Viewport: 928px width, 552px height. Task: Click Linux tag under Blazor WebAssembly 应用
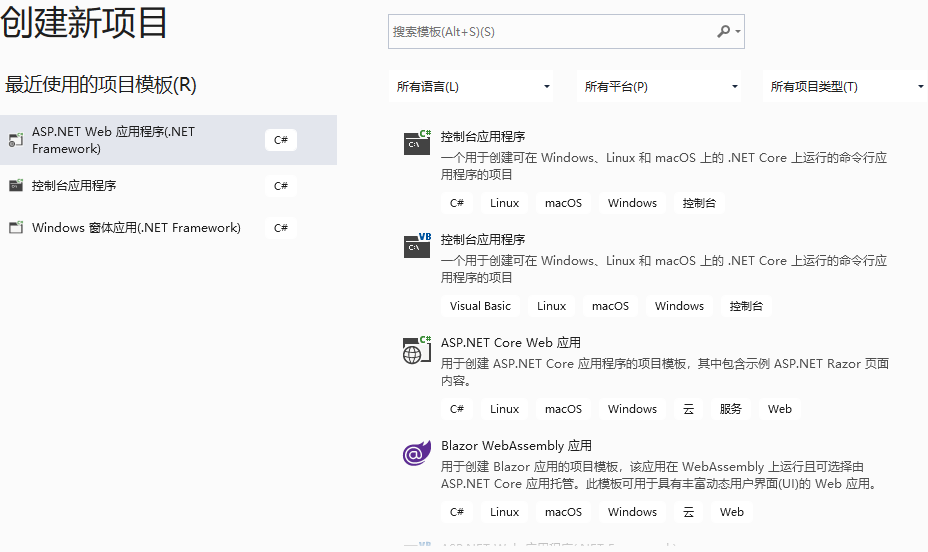504,512
